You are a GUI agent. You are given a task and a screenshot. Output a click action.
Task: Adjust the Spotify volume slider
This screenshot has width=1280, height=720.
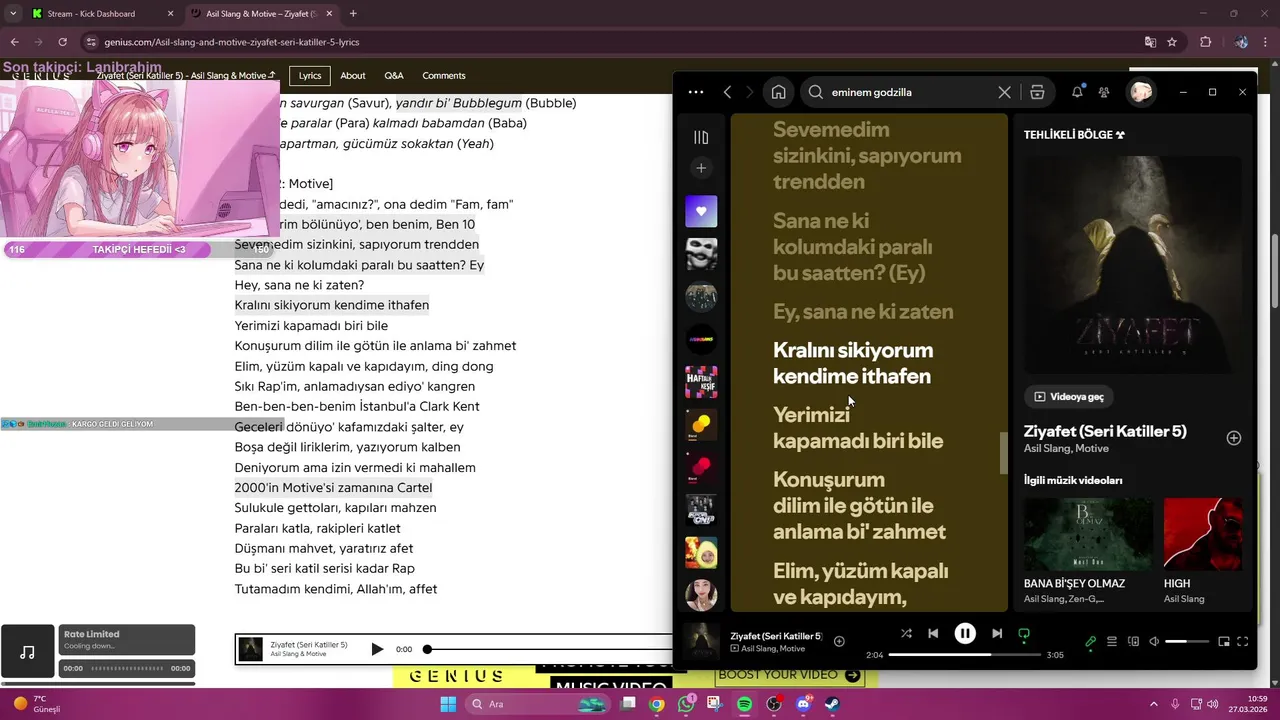point(1188,642)
